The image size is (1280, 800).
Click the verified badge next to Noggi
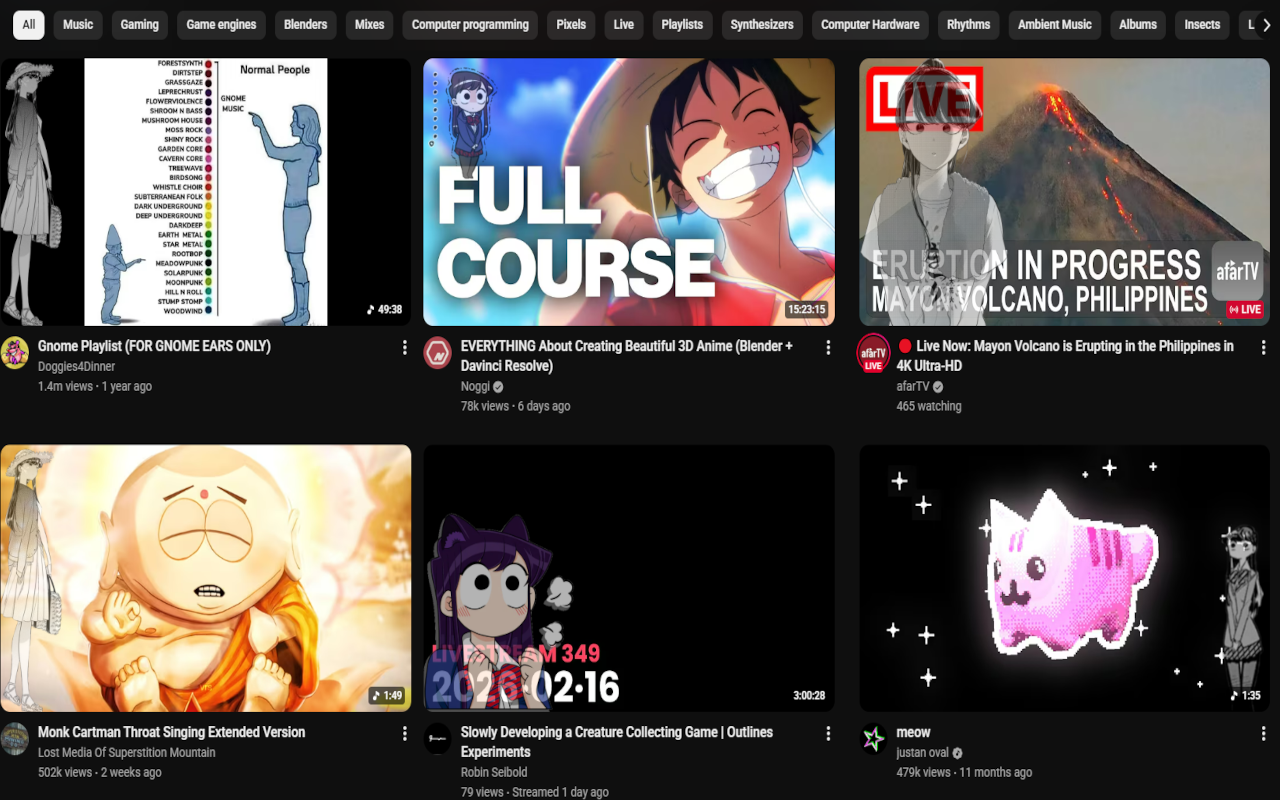498,387
